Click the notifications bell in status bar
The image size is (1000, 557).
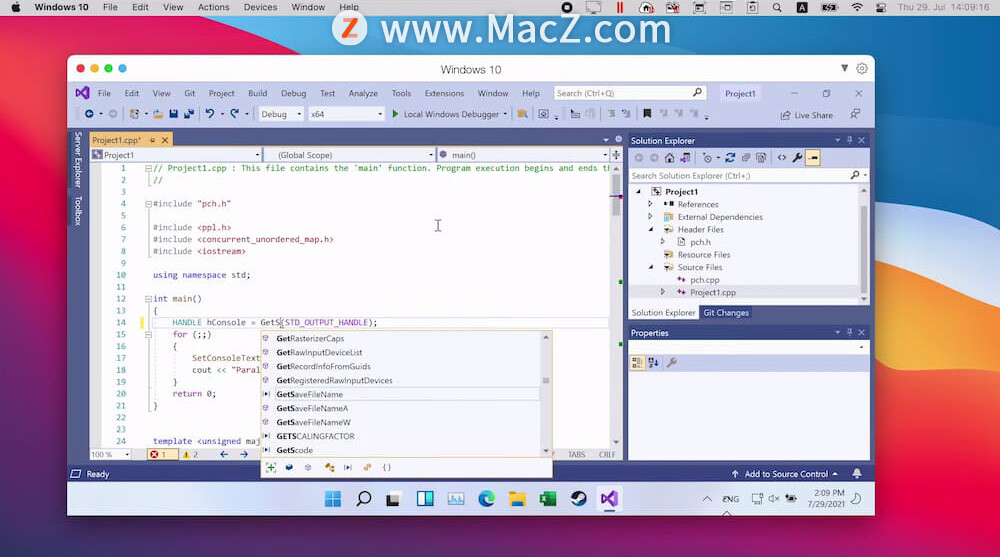tap(857, 473)
